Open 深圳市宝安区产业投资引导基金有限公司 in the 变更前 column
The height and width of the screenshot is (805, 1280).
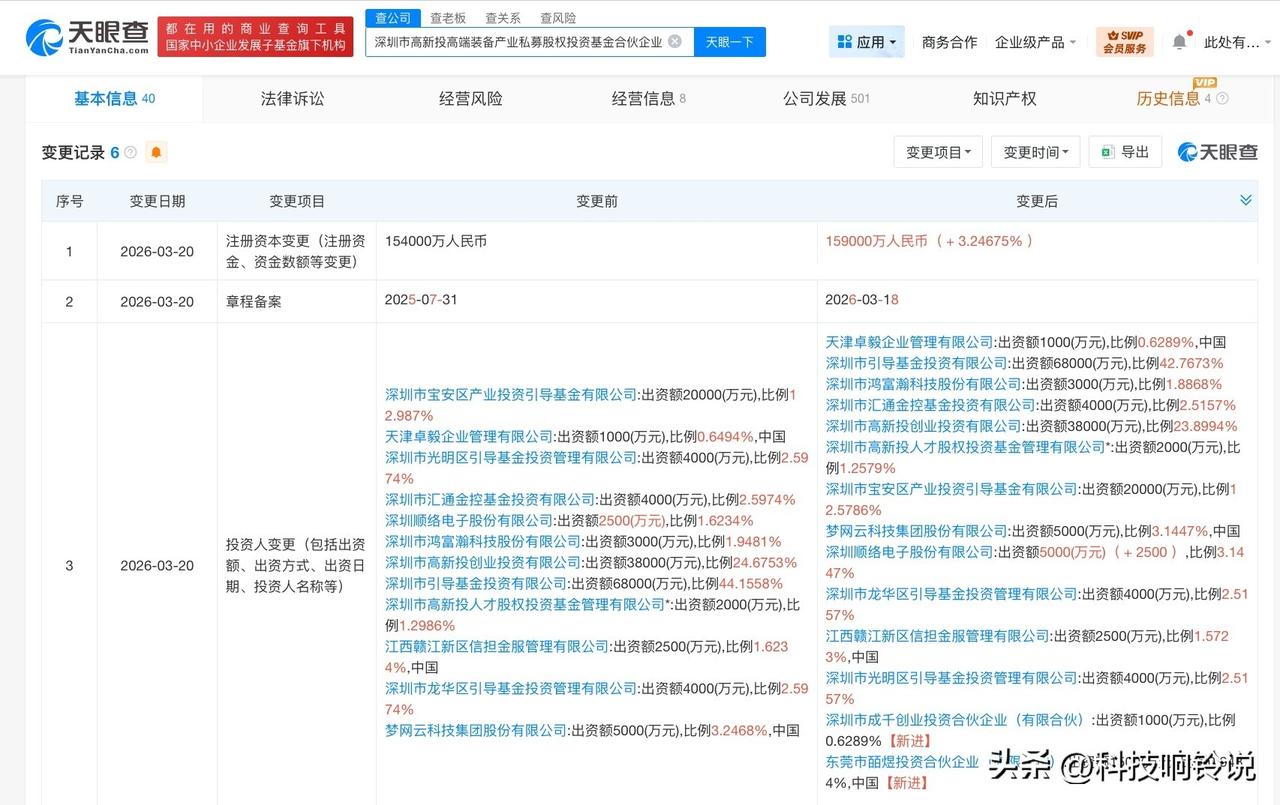(x=511, y=395)
